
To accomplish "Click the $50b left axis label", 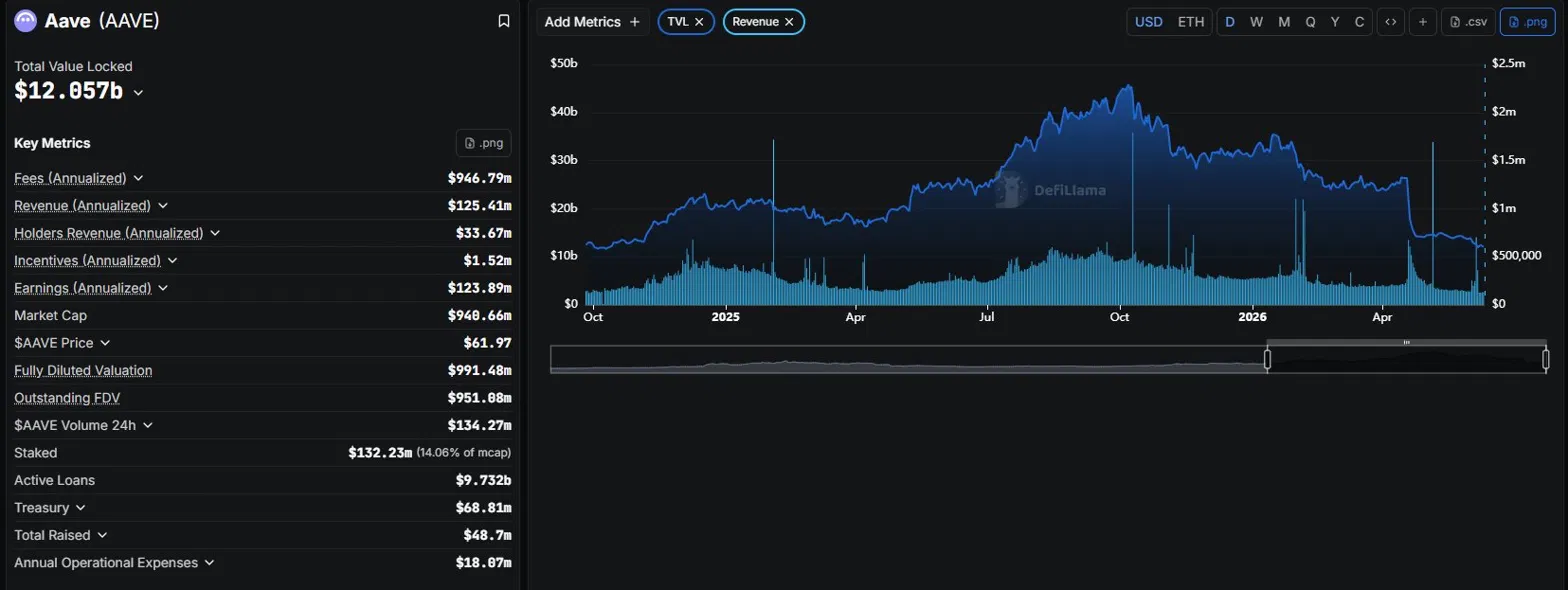I will [x=565, y=63].
